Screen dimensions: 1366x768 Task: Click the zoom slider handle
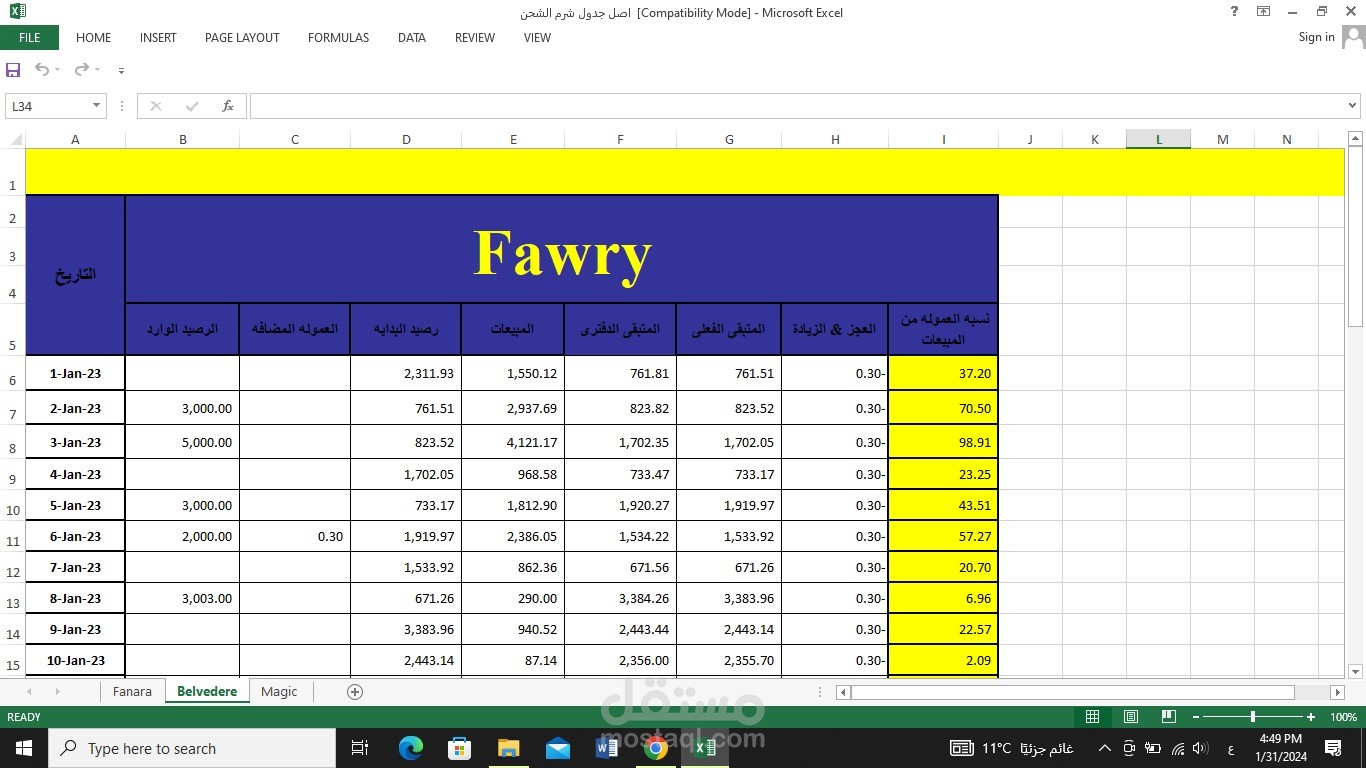coord(1252,717)
